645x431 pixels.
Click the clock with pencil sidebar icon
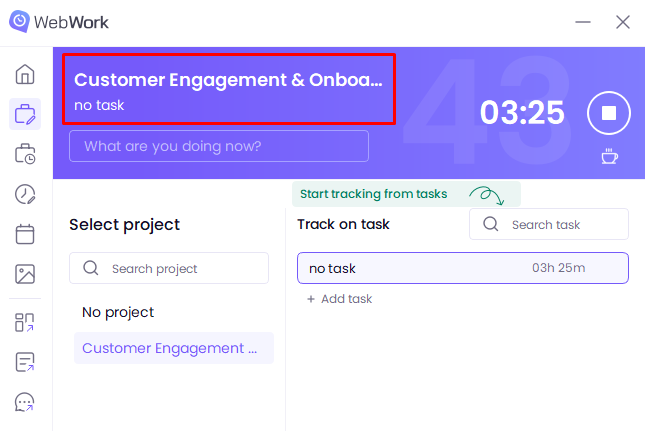pyautogui.click(x=26, y=194)
